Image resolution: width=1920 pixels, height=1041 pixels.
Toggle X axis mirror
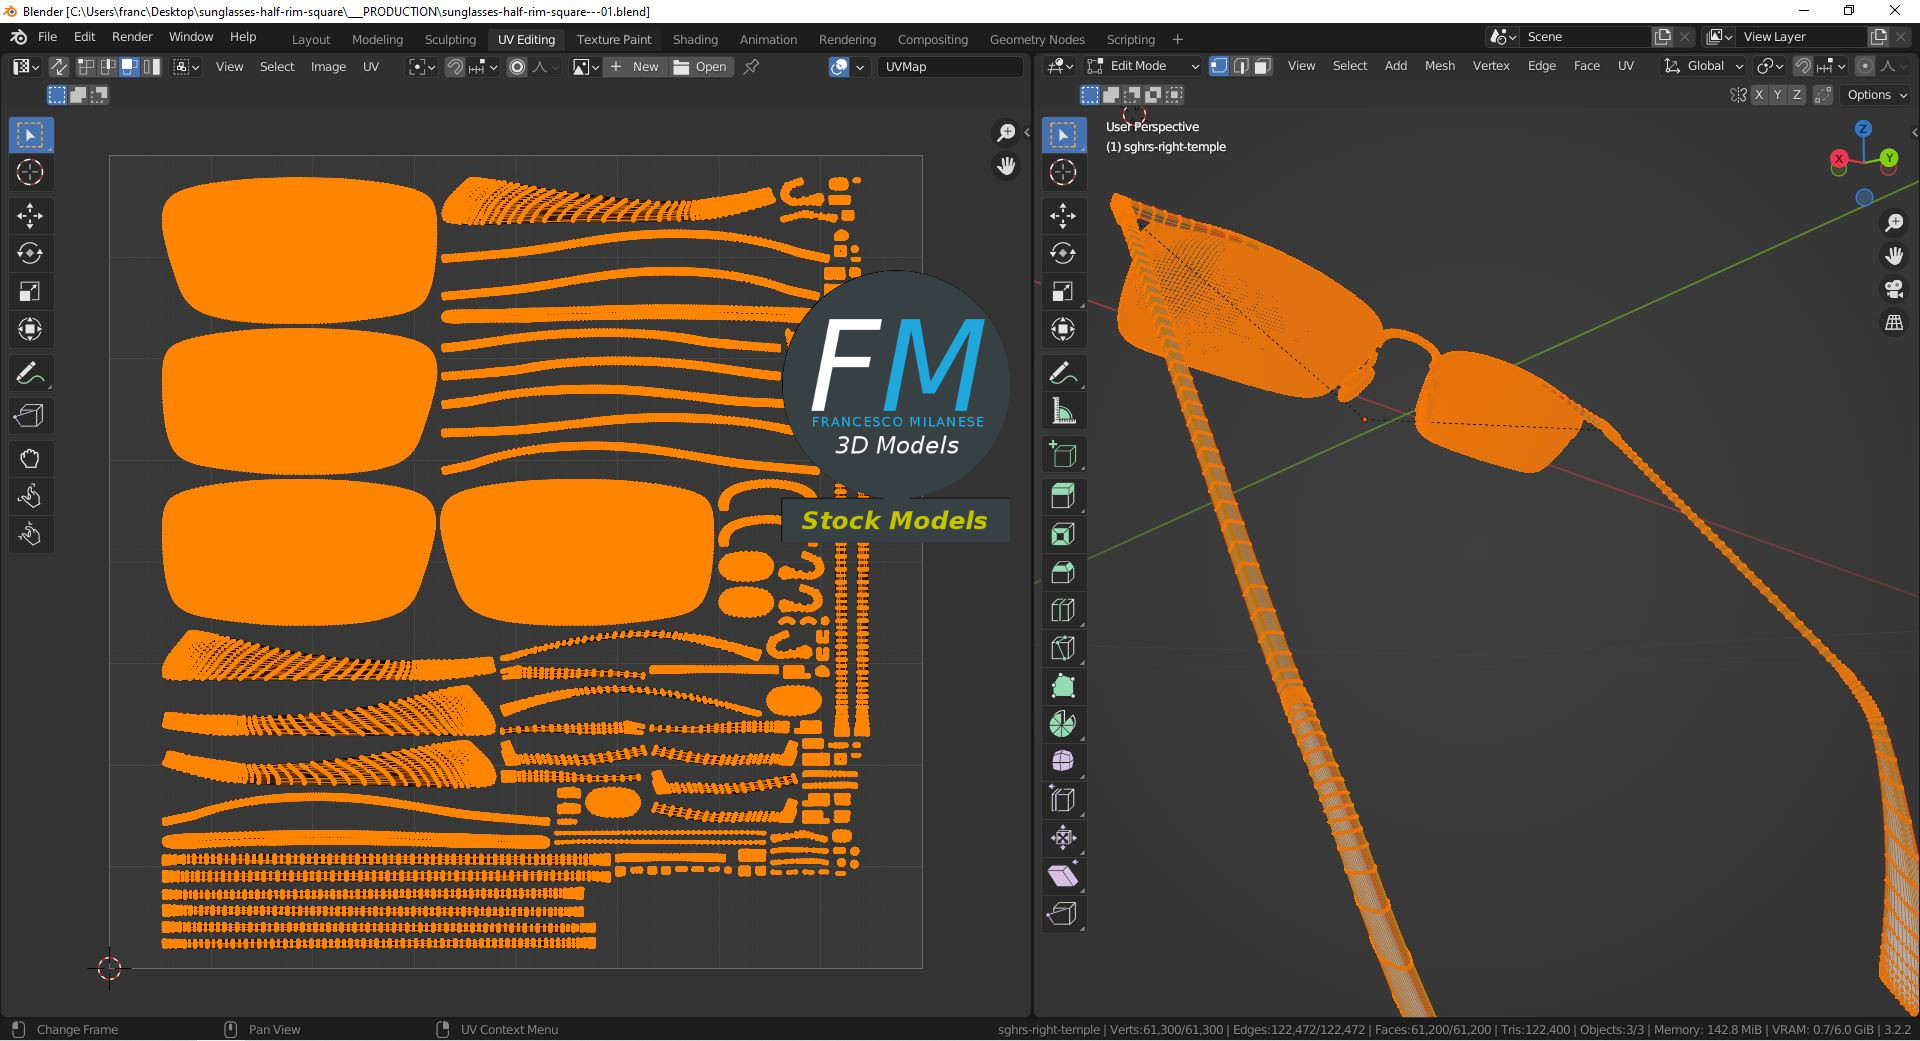pos(1759,95)
